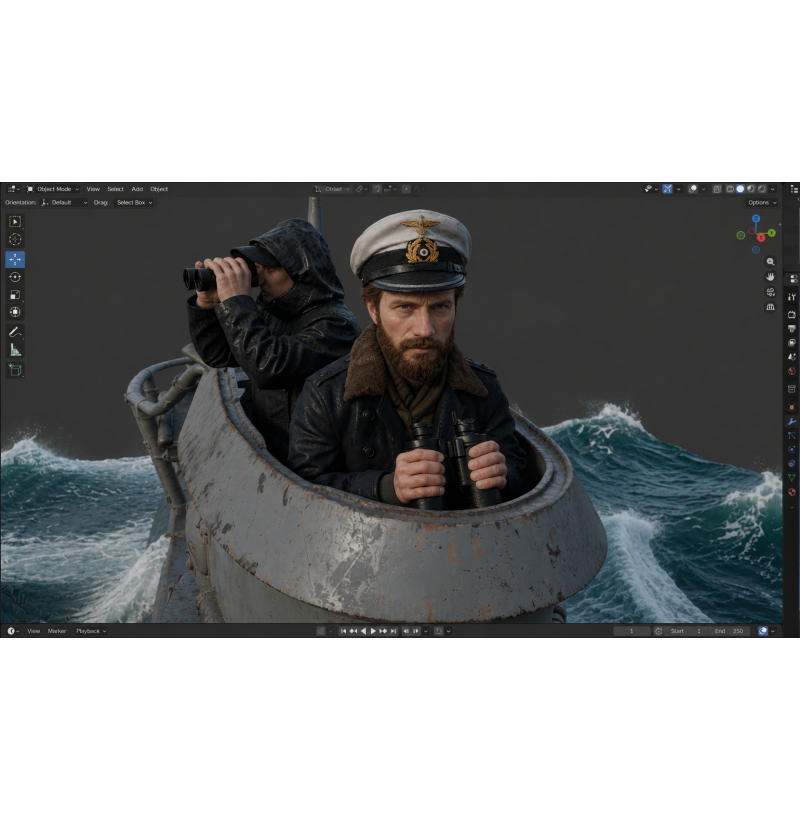Viewport: 800px width, 820px height.
Task: Click the Y axis on navigation gizmo
Action: pos(771,233)
